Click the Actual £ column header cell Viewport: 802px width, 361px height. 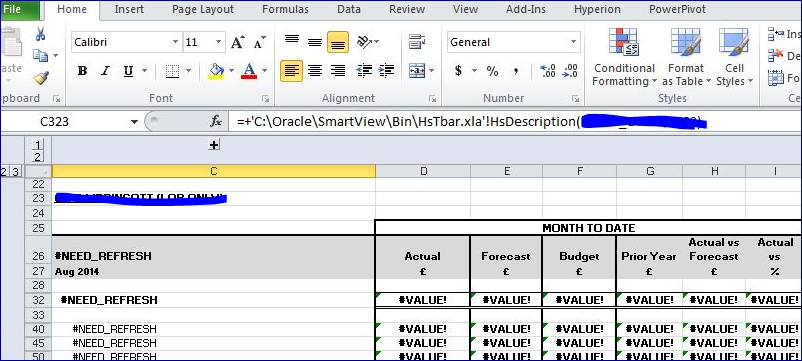[x=422, y=257]
